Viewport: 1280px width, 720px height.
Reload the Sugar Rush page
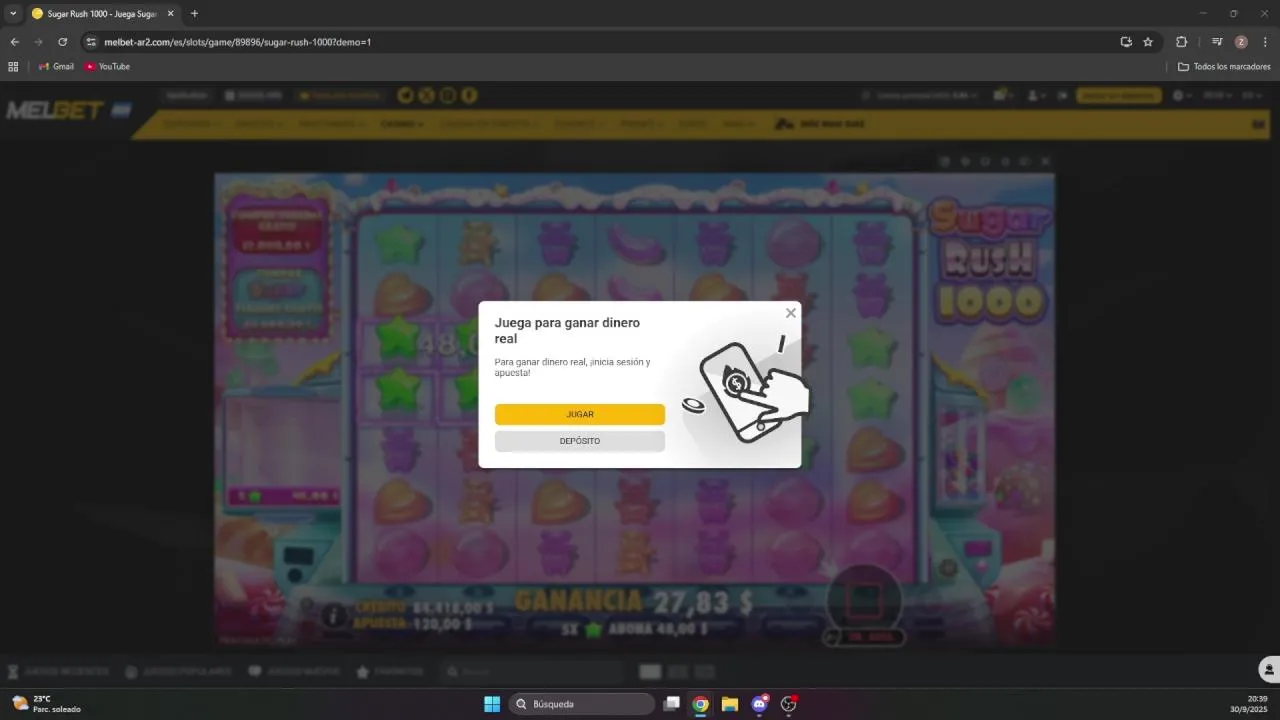pos(63,42)
